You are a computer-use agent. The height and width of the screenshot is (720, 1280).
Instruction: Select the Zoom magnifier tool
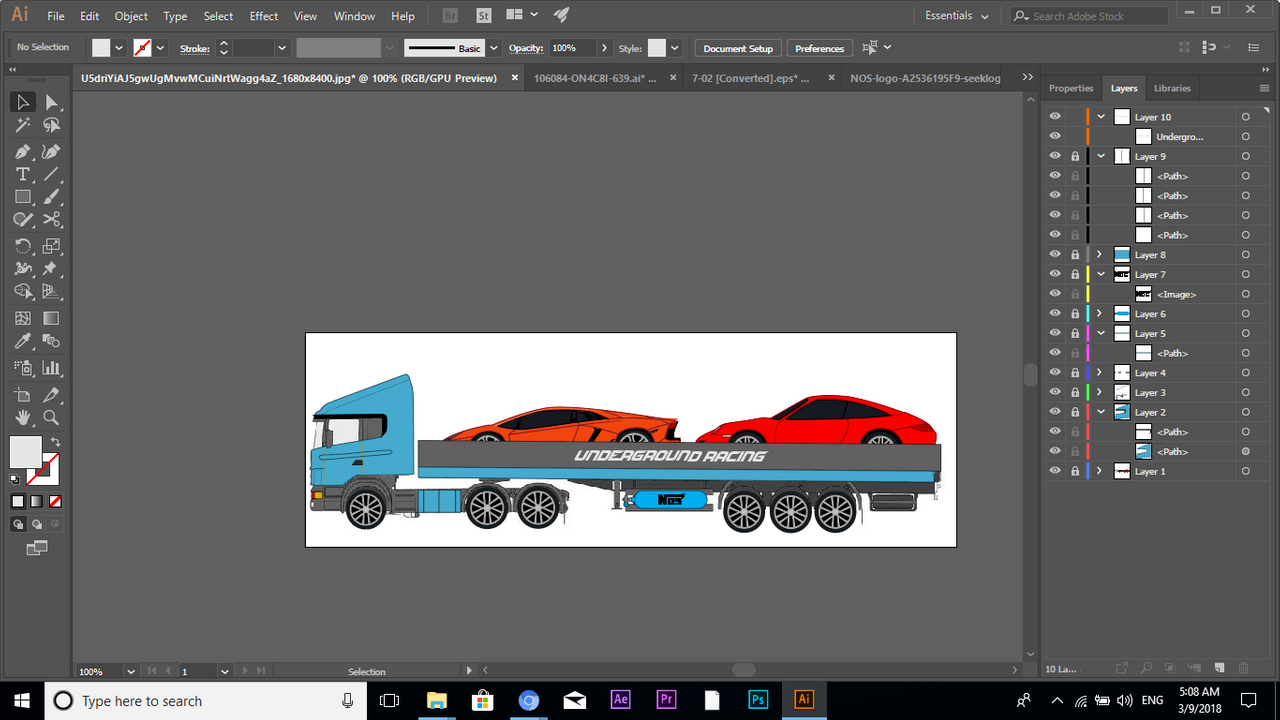pos(52,418)
